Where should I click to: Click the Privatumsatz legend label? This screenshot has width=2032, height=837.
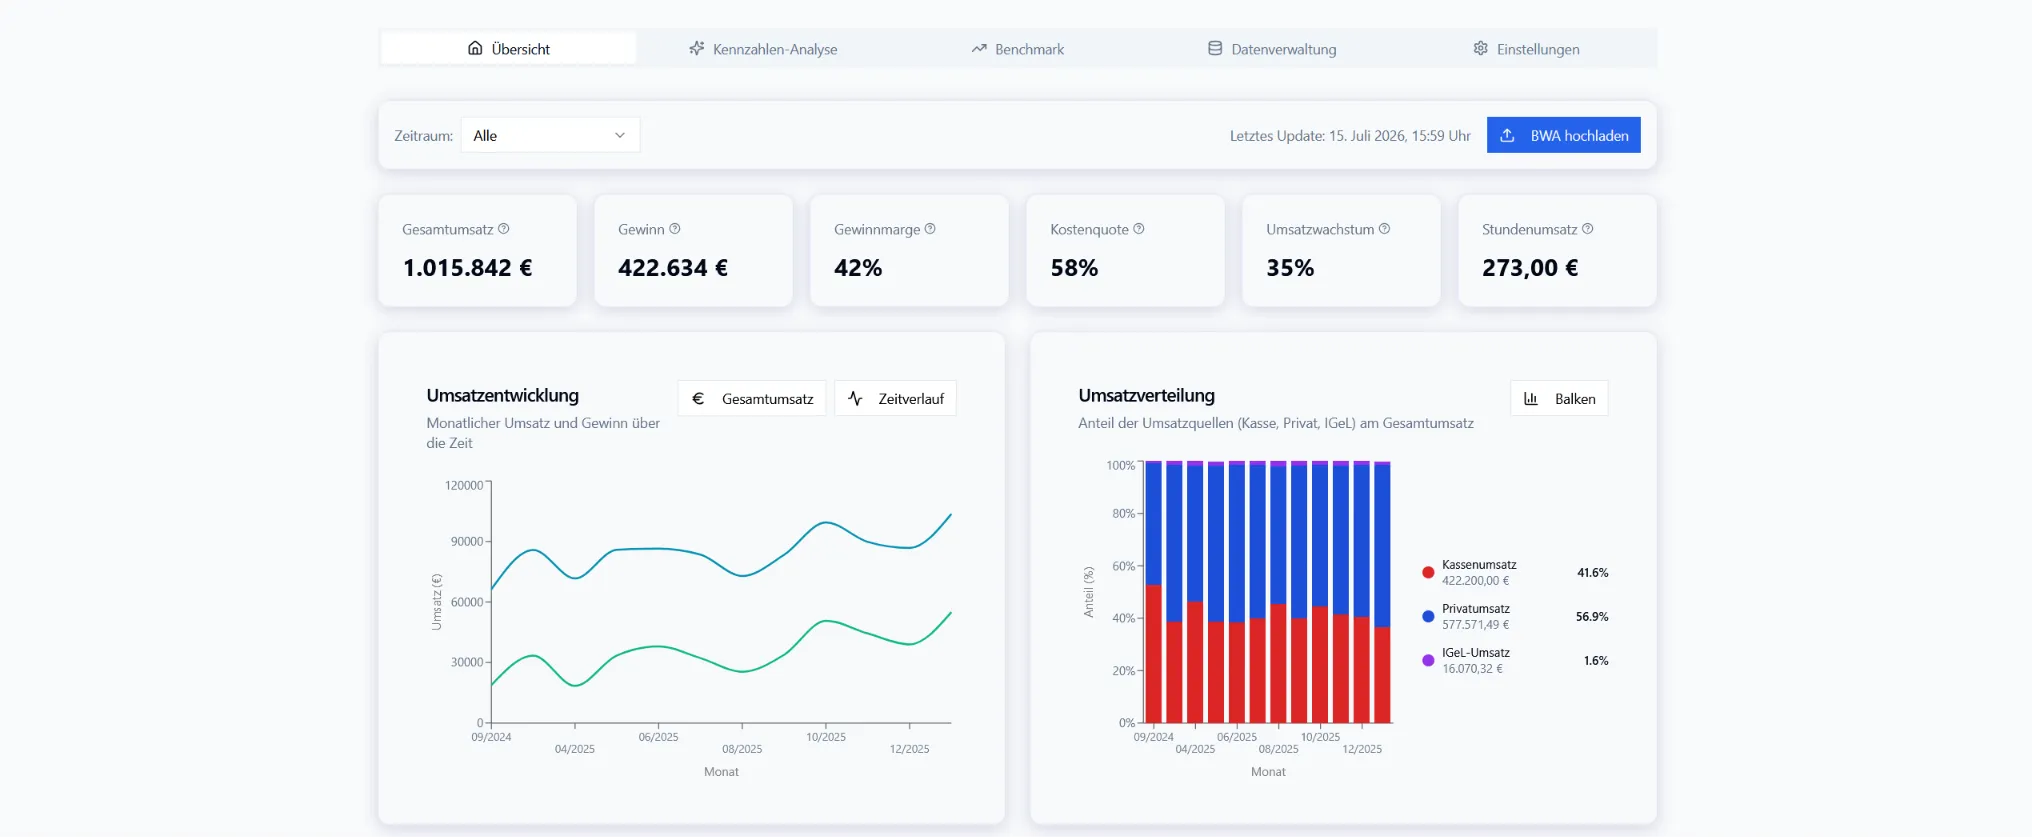pos(1476,609)
